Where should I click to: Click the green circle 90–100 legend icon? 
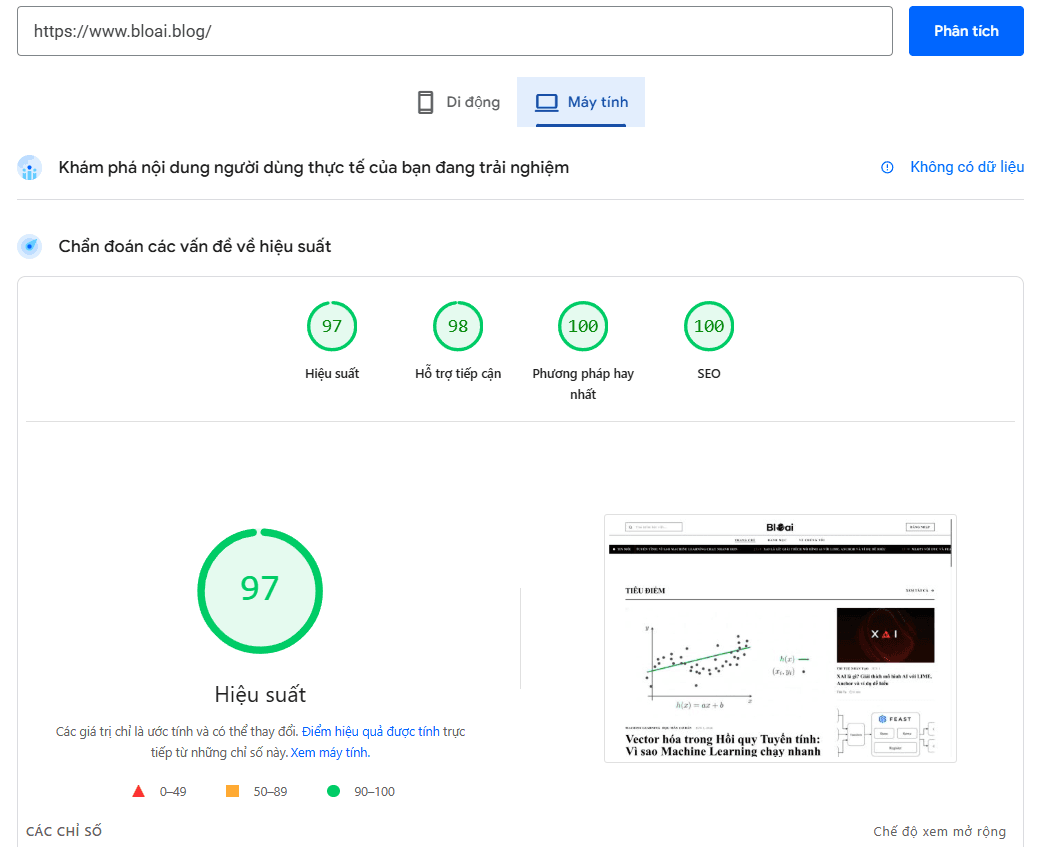click(334, 791)
